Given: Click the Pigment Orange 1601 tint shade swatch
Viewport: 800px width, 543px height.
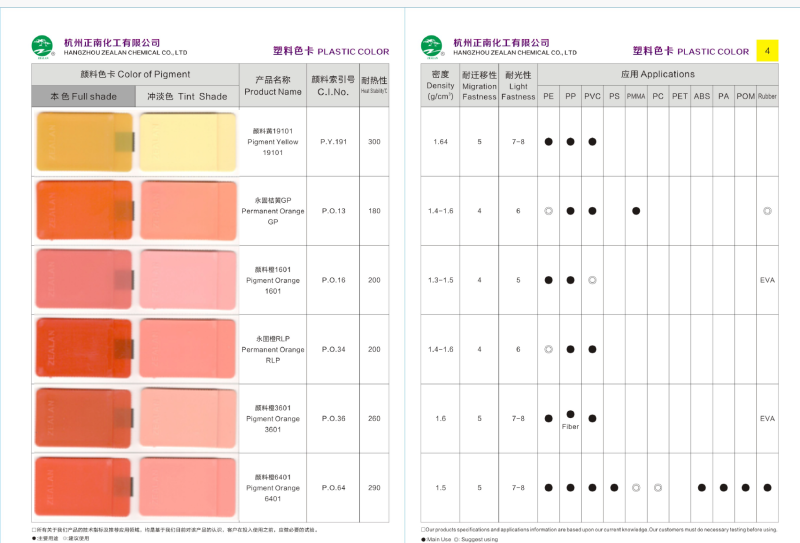Looking at the screenshot, I should click(x=186, y=280).
